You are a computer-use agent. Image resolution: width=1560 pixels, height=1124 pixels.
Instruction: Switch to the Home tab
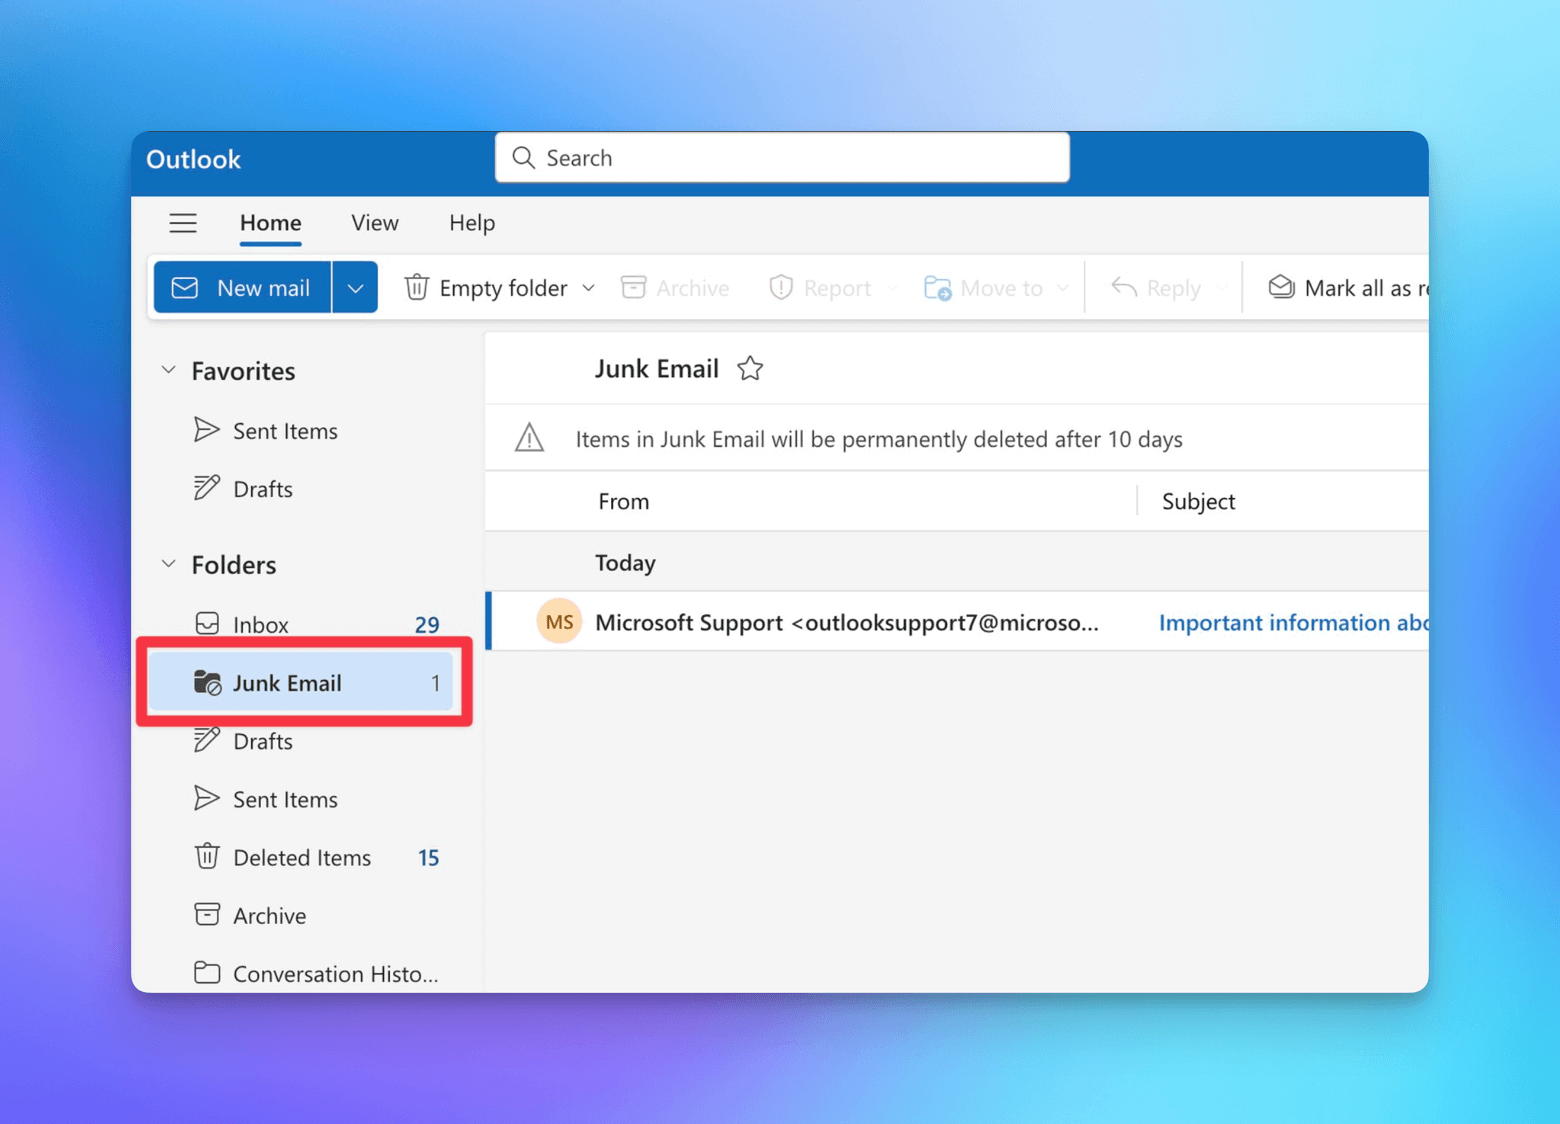(270, 223)
